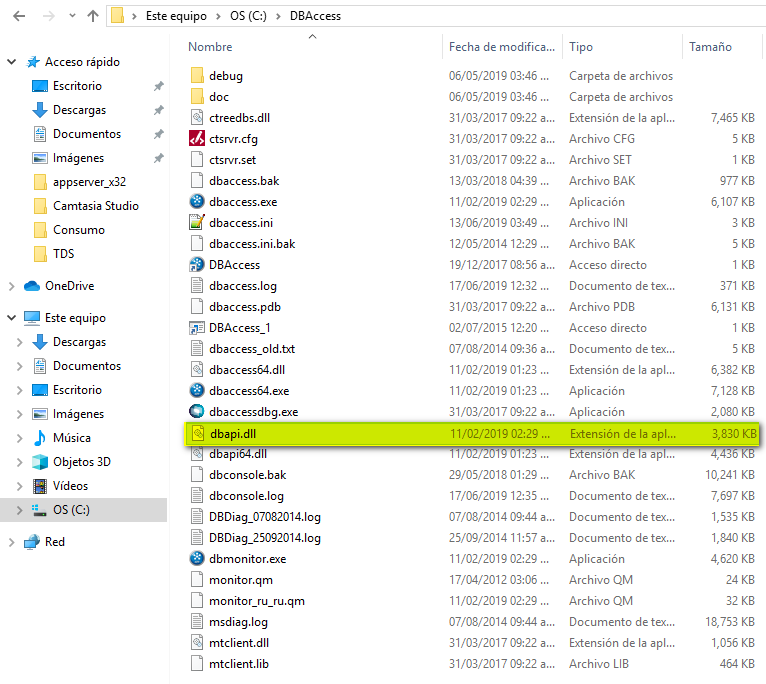Screen dimensions: 766x684
Task: Select 'Este equipo' in the breadcrumb path
Action: pyautogui.click(x=176, y=16)
